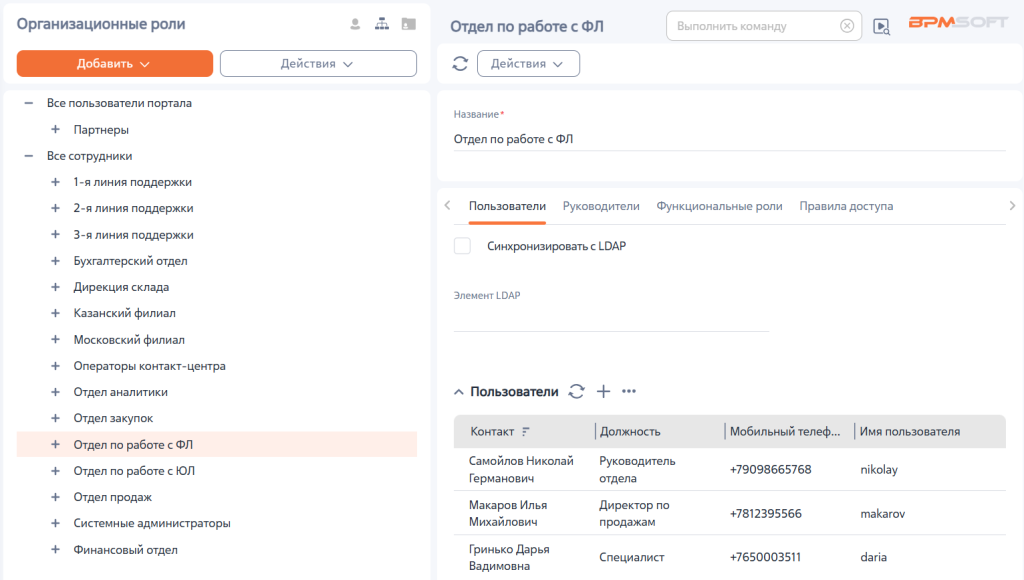Expand Финансовый отдел node
The height and width of the screenshot is (580, 1024).
click(56, 550)
